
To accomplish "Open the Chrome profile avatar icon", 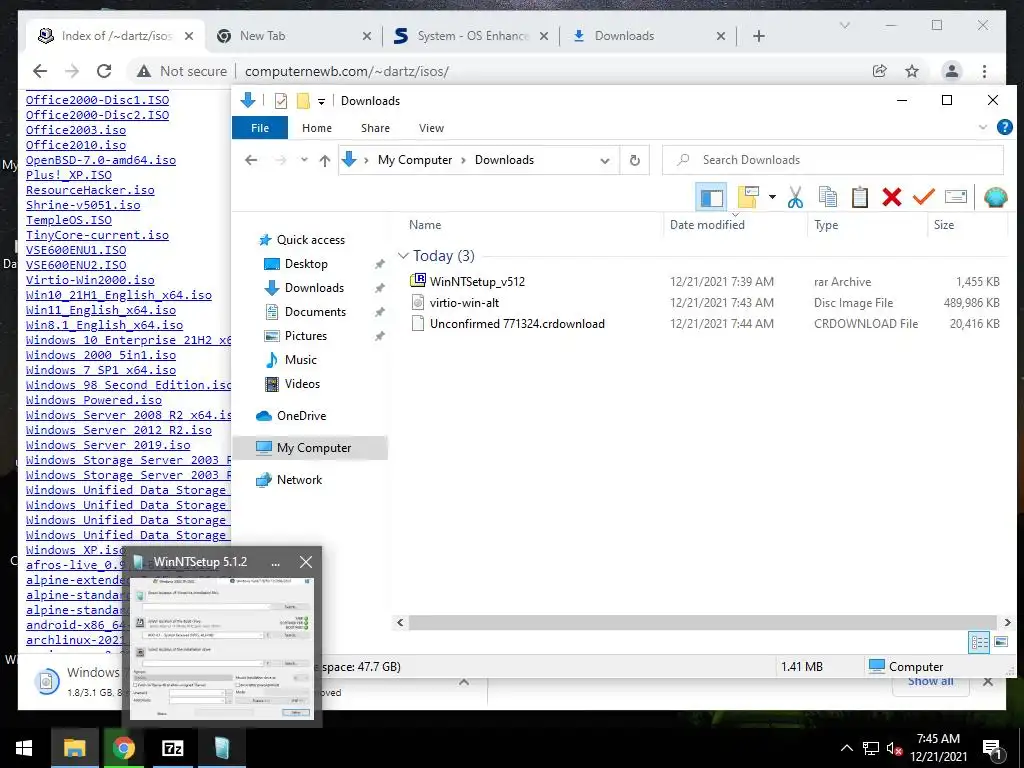I will pos(952,71).
